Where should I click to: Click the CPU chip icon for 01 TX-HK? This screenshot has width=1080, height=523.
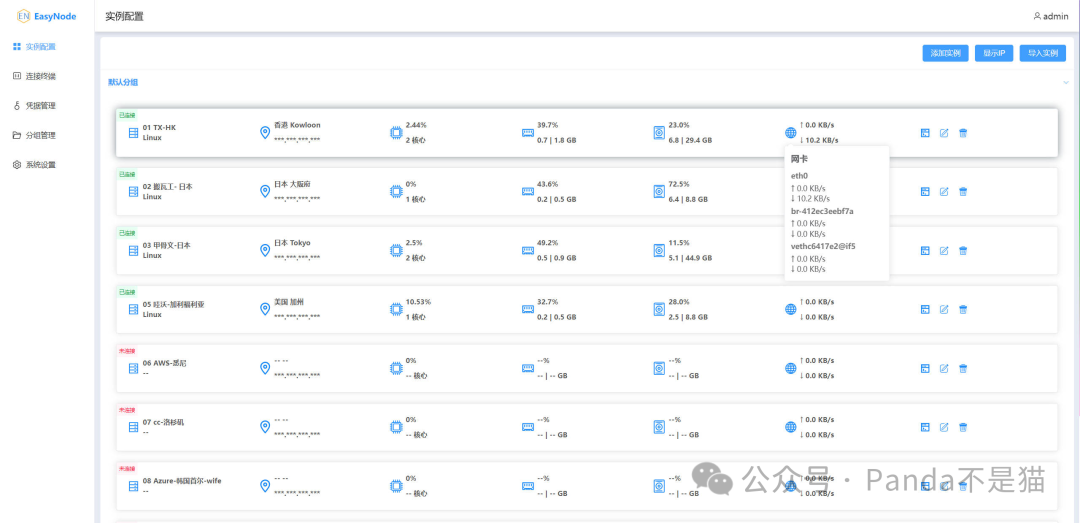(x=396, y=132)
